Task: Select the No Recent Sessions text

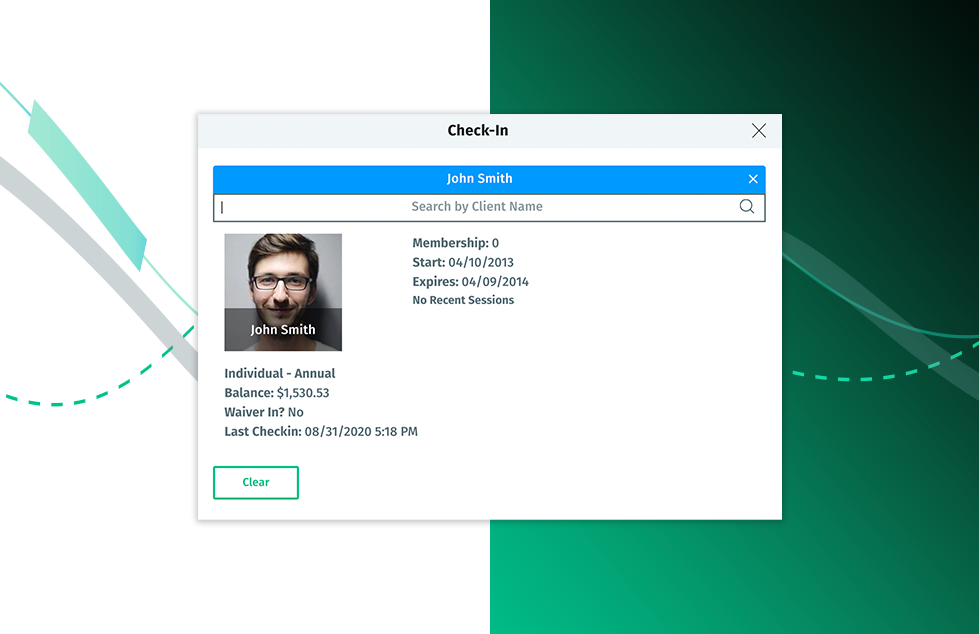Action: 463,300
